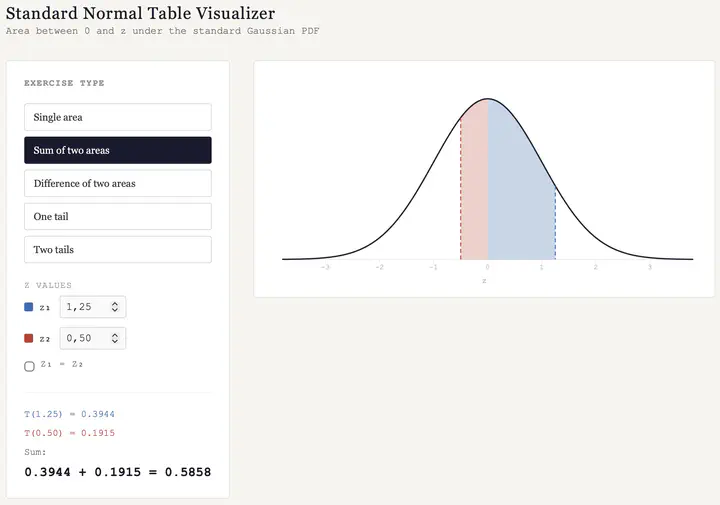The width and height of the screenshot is (720, 505).
Task: Click the blue shaded area on the curve
Action: (x=520, y=200)
